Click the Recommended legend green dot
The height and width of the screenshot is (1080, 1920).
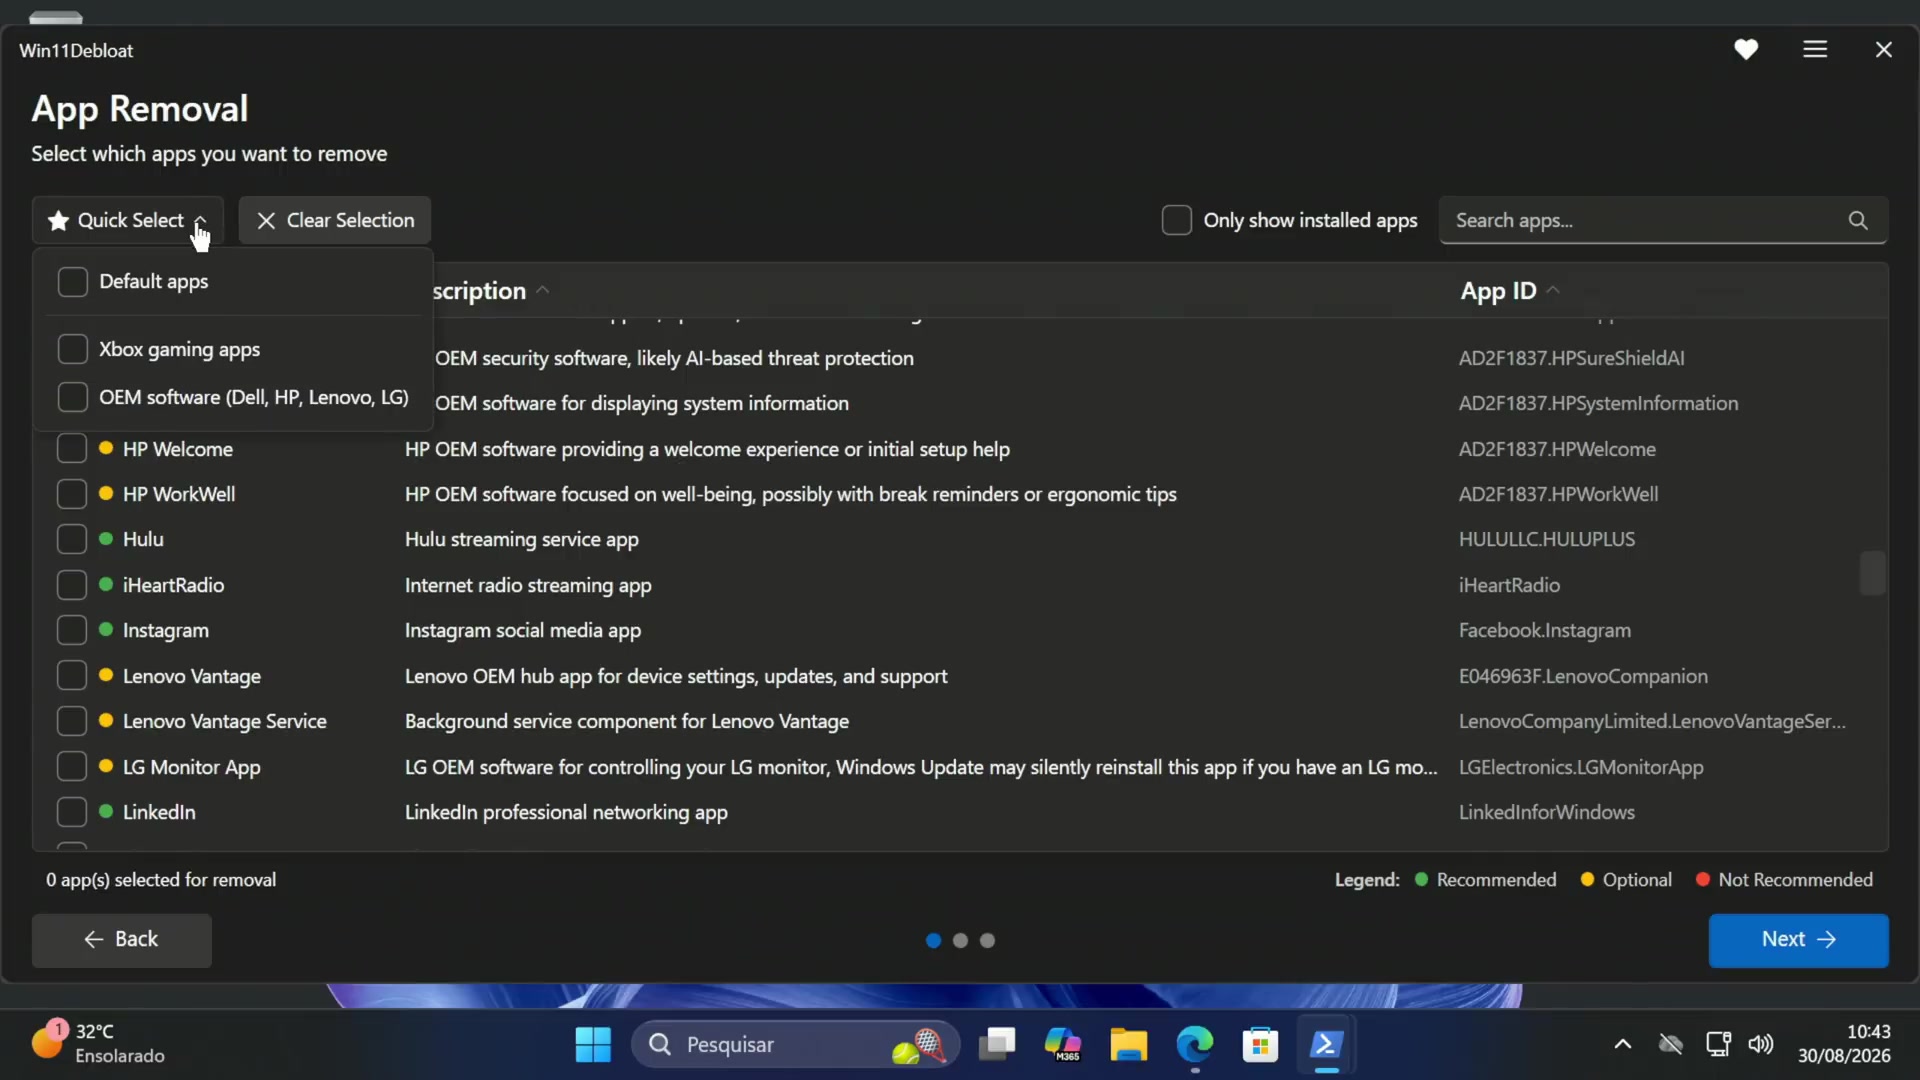point(1421,879)
